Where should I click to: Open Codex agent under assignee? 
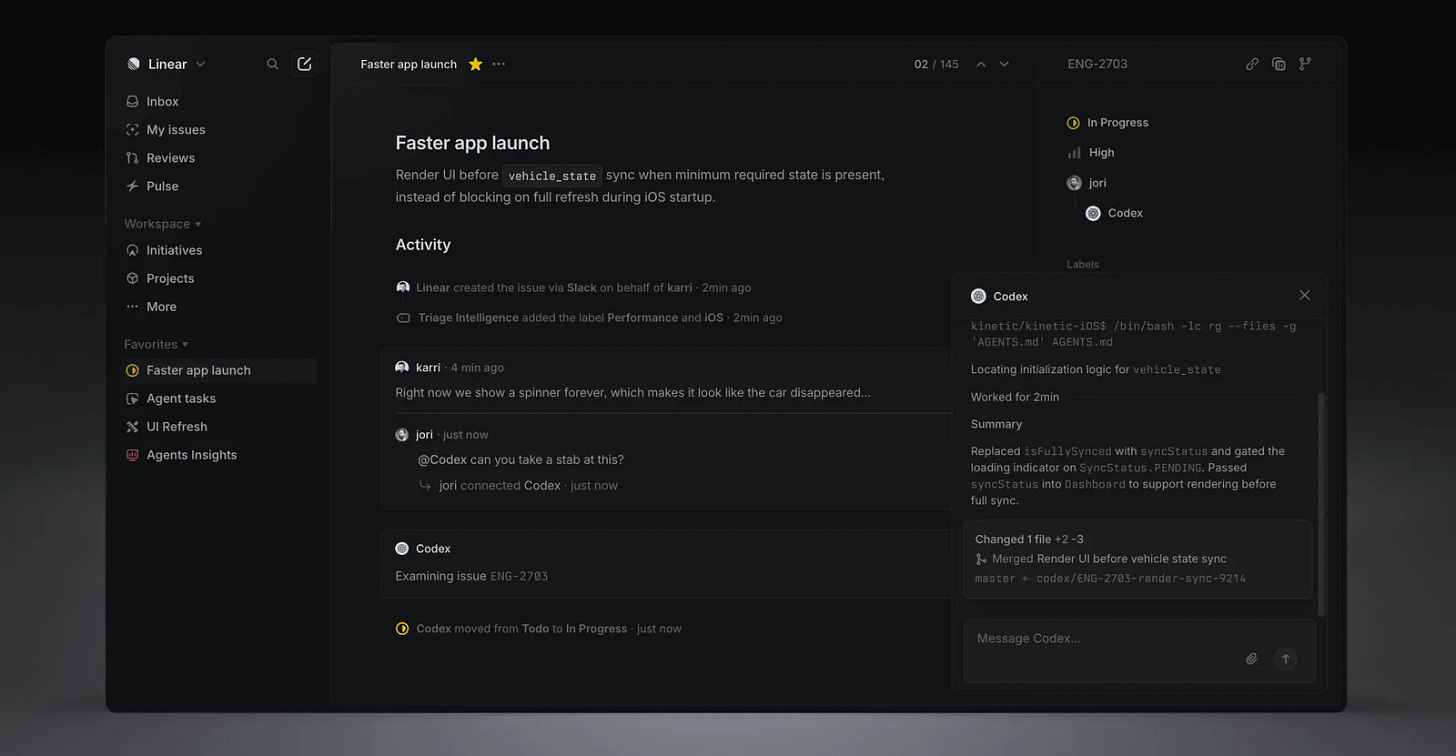[1114, 213]
